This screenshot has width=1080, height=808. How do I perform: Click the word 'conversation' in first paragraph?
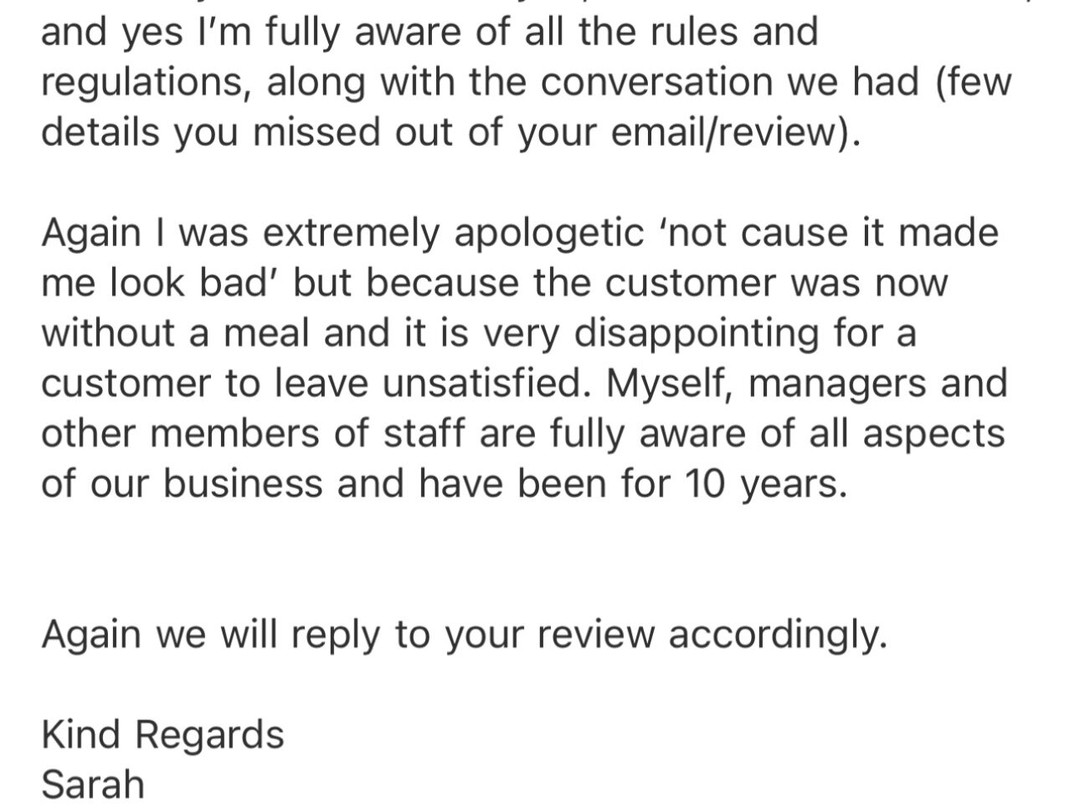click(656, 82)
